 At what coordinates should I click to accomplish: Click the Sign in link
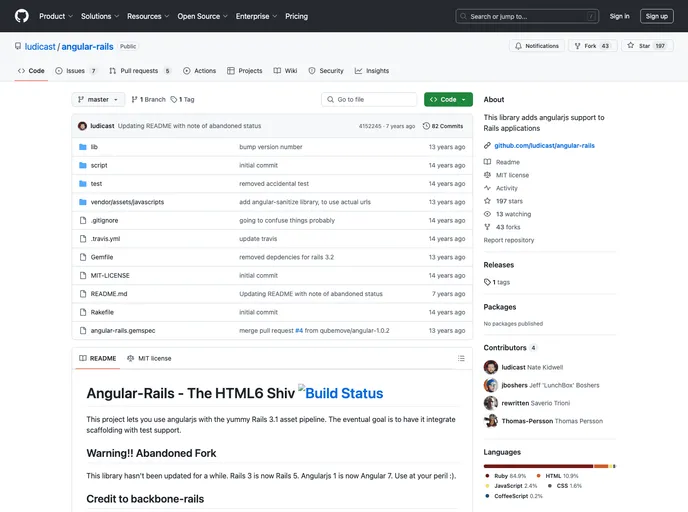pos(619,16)
